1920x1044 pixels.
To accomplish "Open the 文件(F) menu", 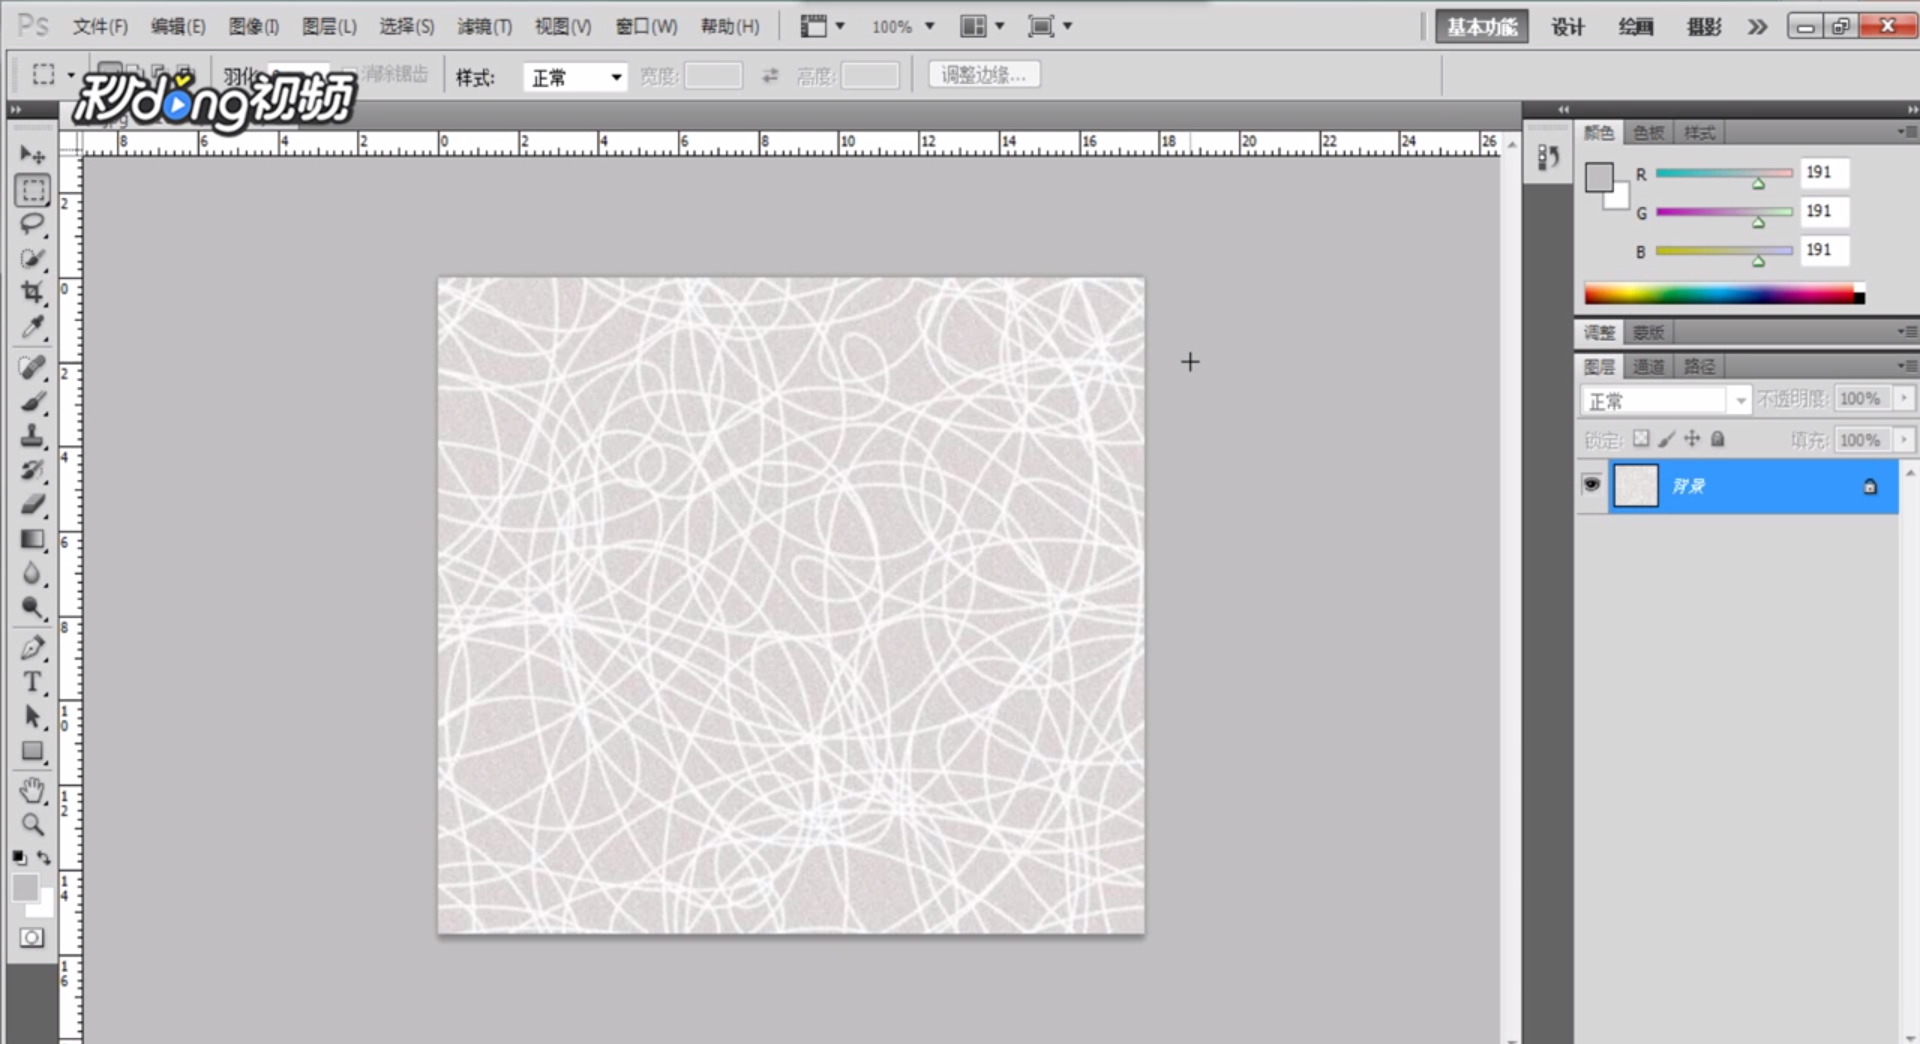I will 100,27.
